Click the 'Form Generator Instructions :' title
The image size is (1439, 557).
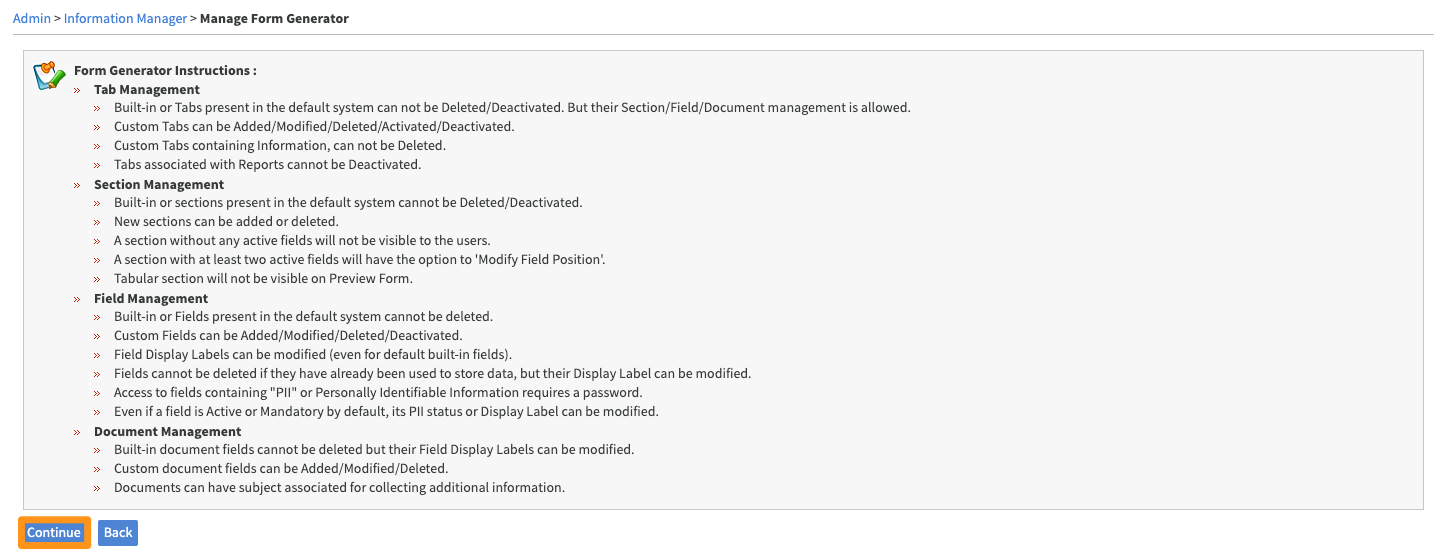tap(165, 71)
